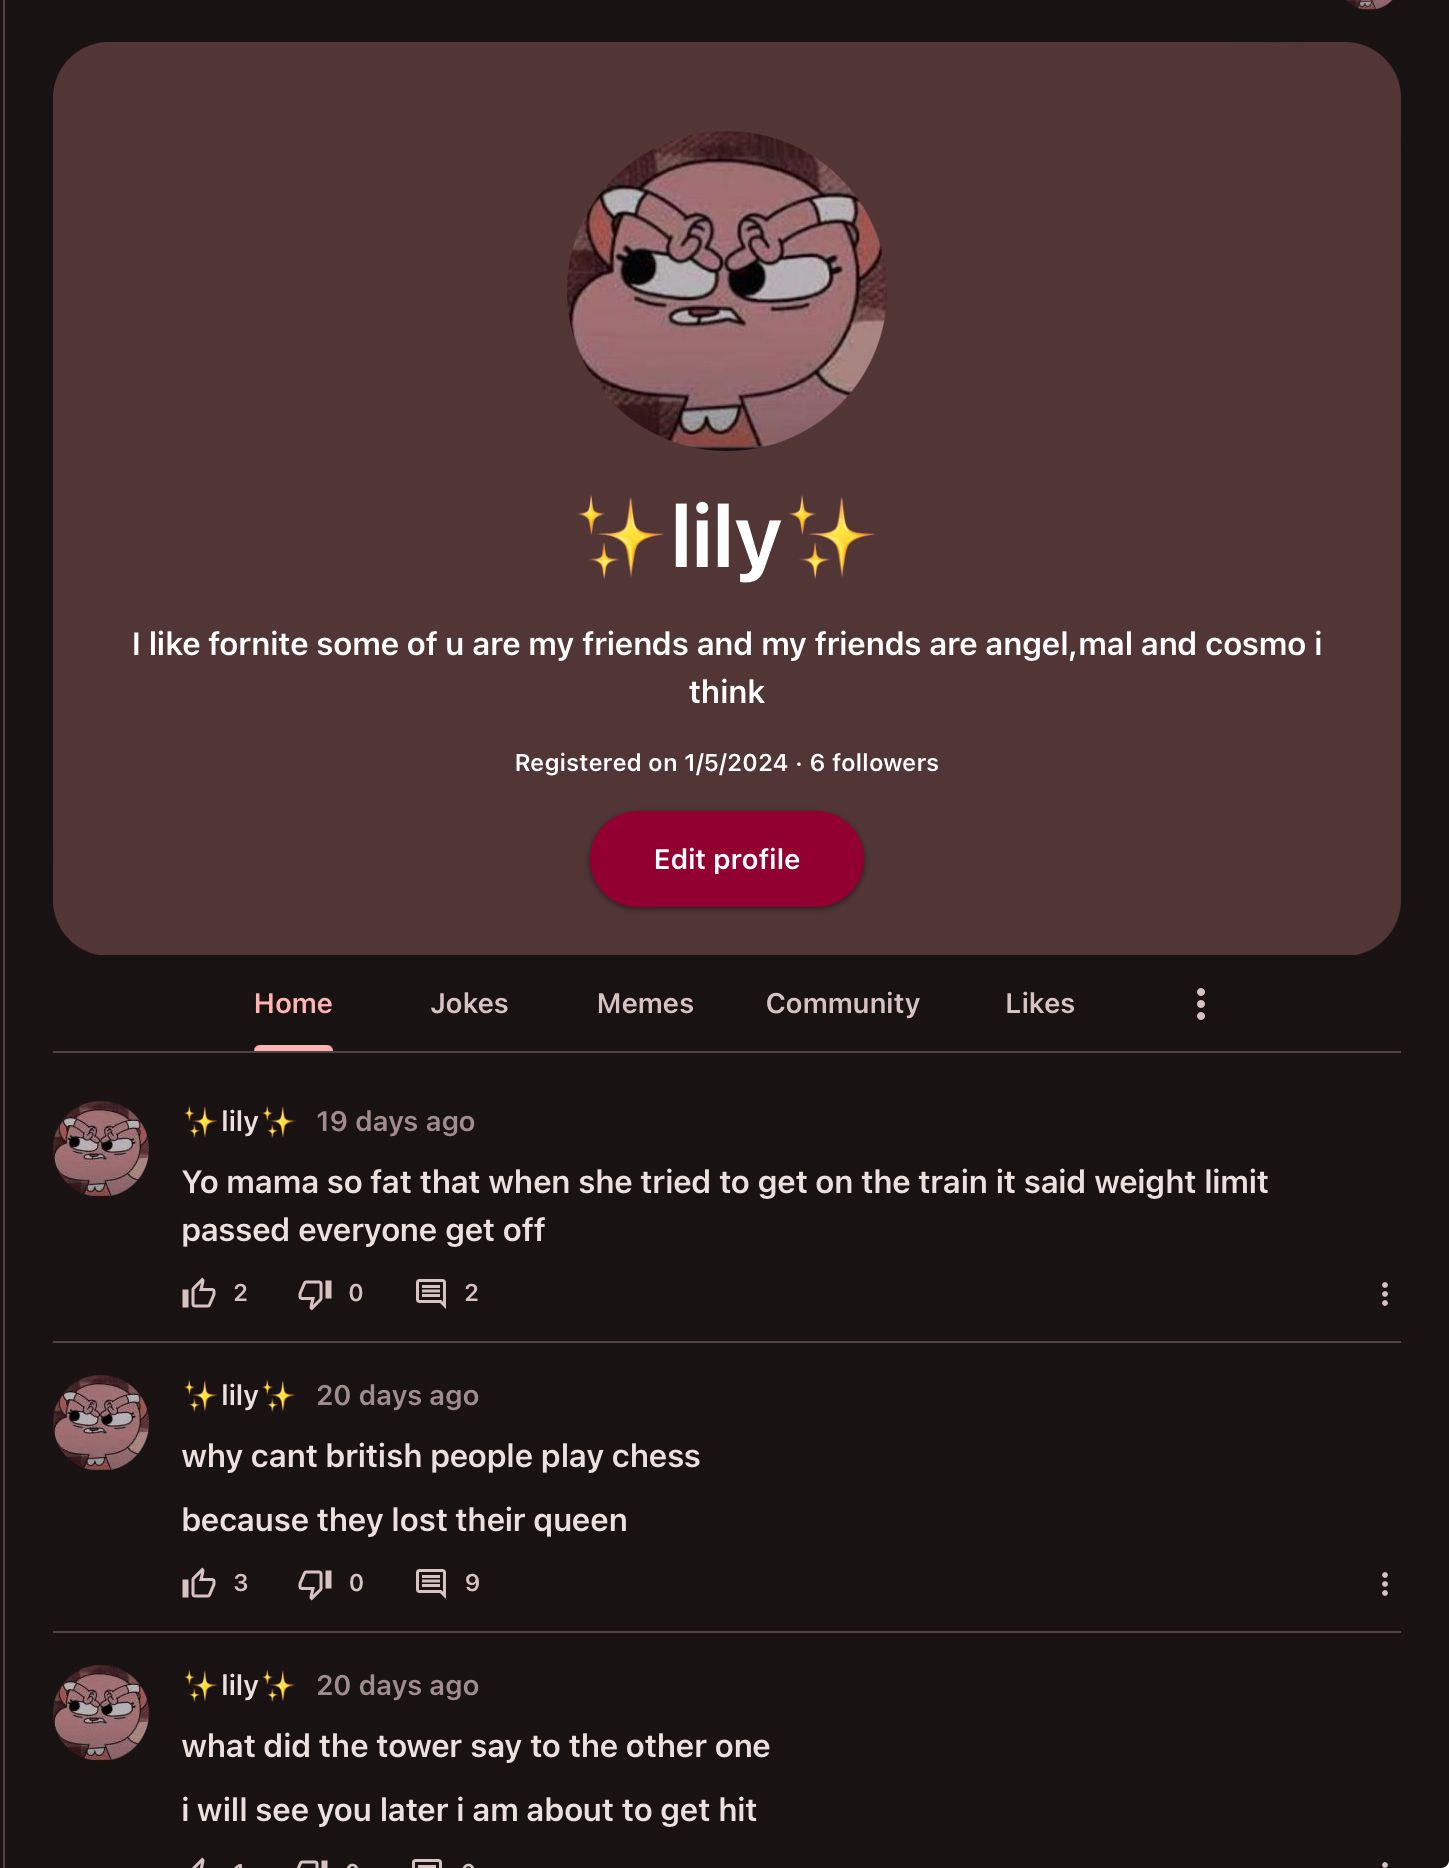Image resolution: width=1449 pixels, height=1868 pixels.
Task: Click avatar beside the tower joke
Action: pos(101,1713)
